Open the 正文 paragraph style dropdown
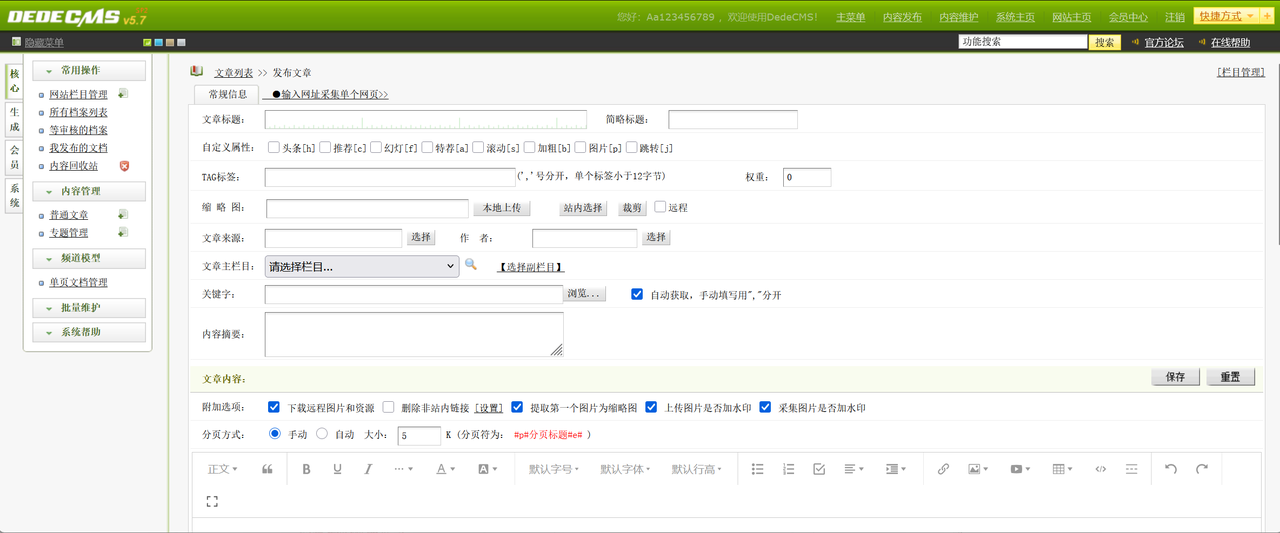This screenshot has height=533, width=1280. pos(222,469)
